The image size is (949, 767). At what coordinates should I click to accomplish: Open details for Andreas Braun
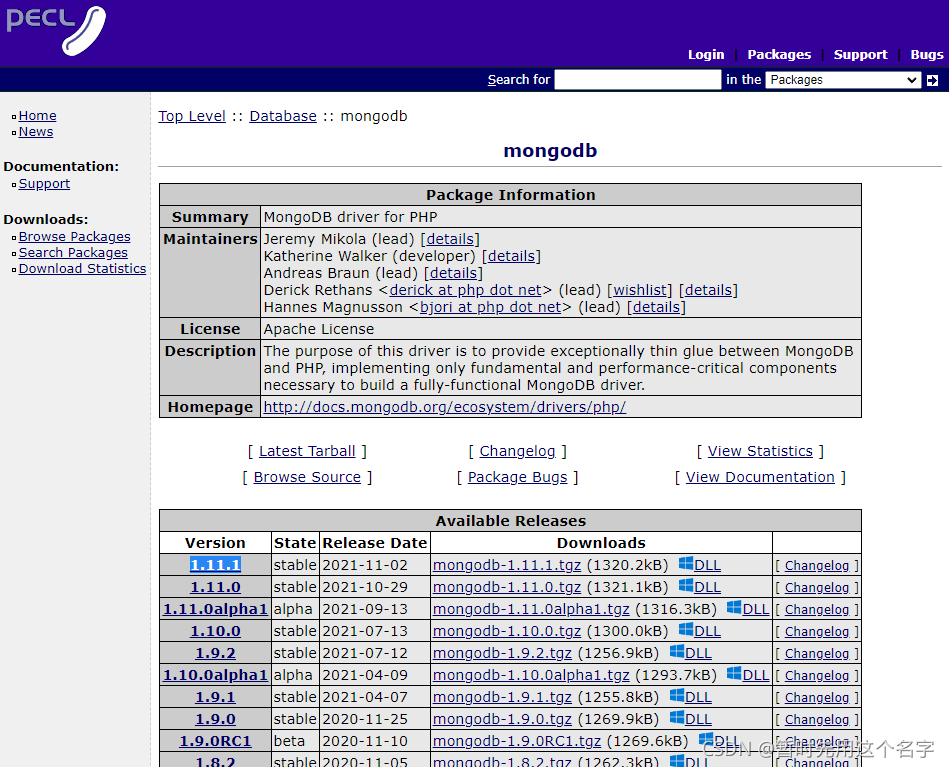tap(453, 273)
